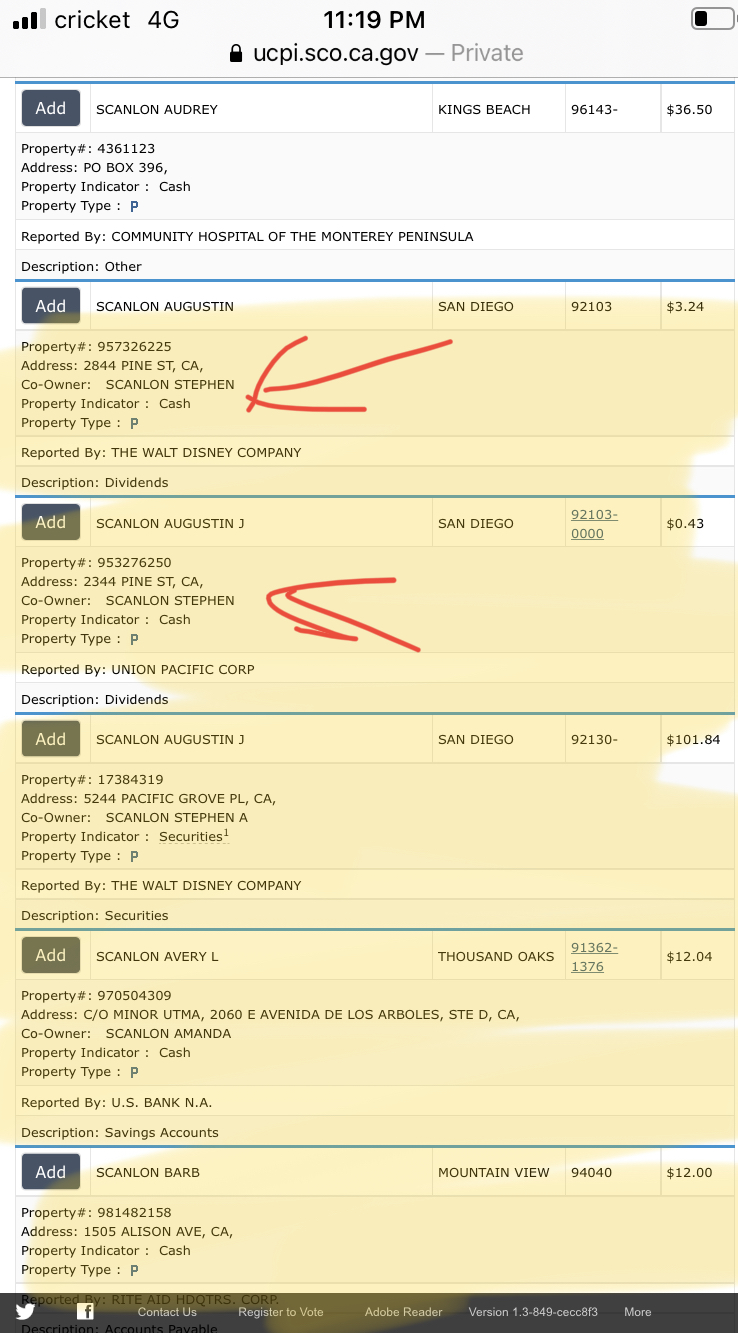Select the $0.43 amount
The width and height of the screenshot is (738, 1333).
(685, 523)
